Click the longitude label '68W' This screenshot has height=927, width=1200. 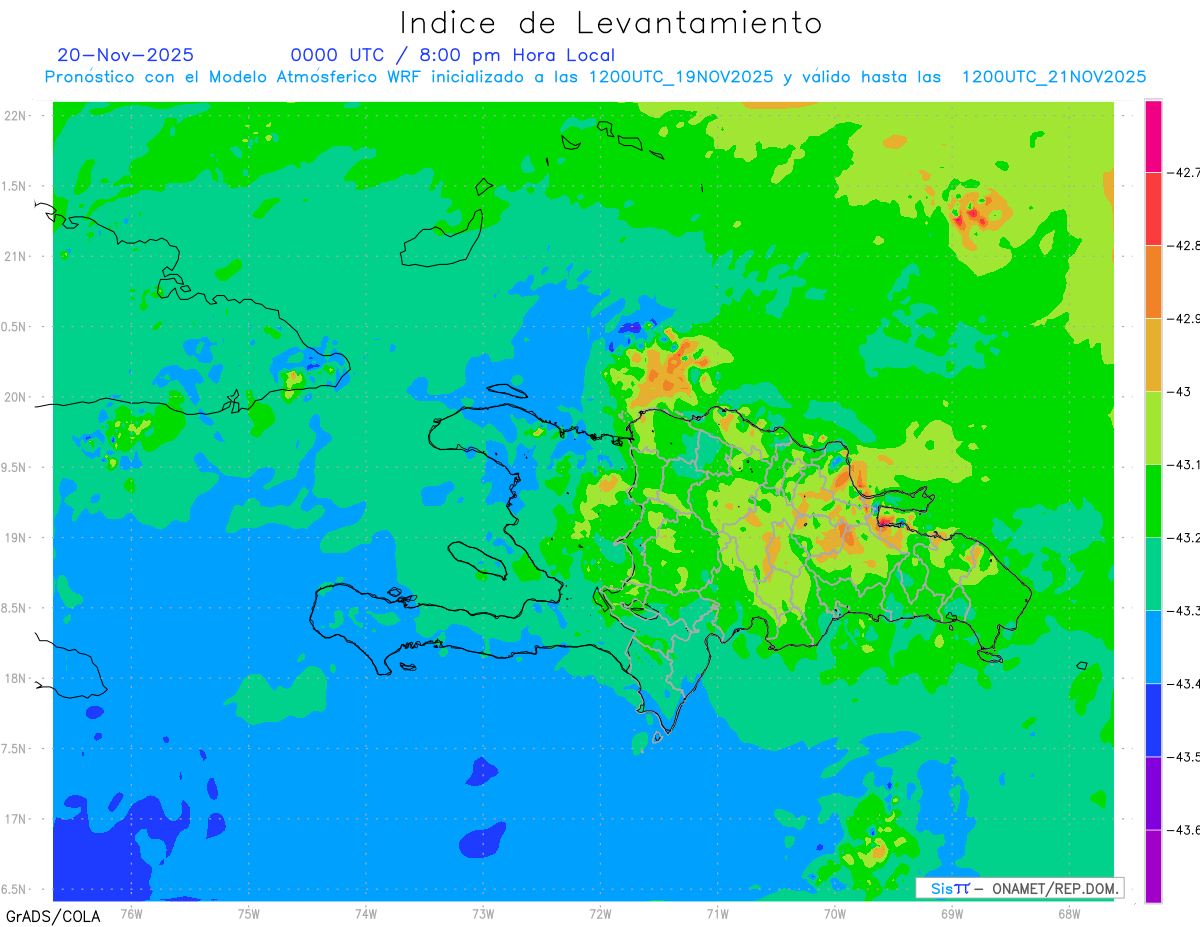click(1069, 913)
